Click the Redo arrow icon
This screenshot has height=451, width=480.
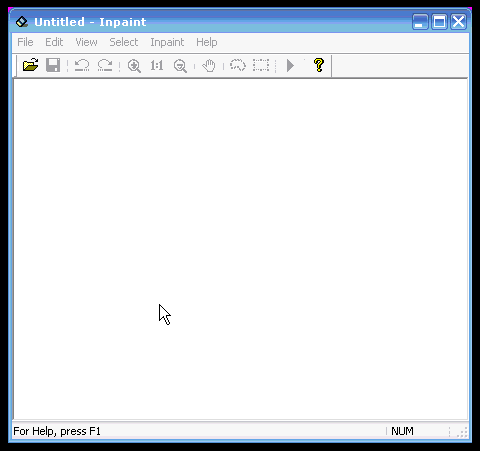tap(105, 65)
